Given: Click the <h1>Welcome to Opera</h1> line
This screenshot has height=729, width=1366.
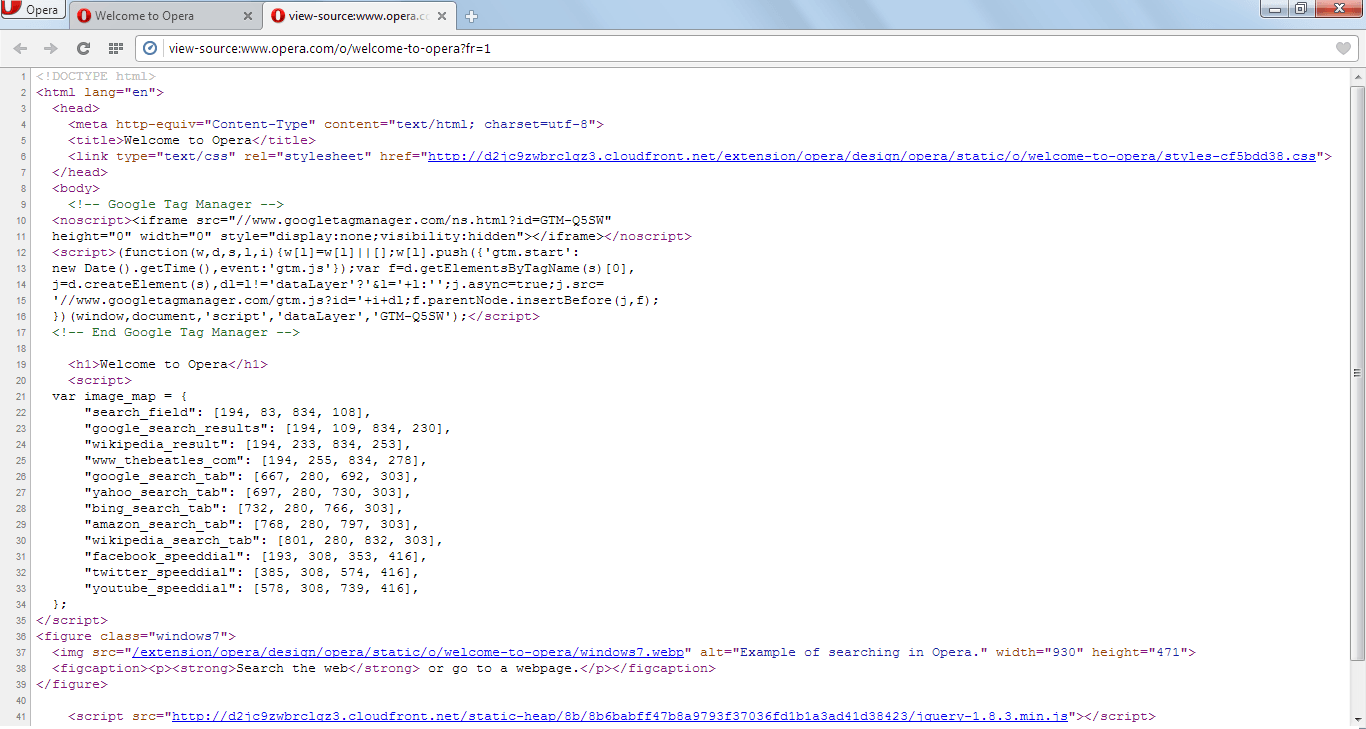Looking at the screenshot, I should (x=168, y=364).
